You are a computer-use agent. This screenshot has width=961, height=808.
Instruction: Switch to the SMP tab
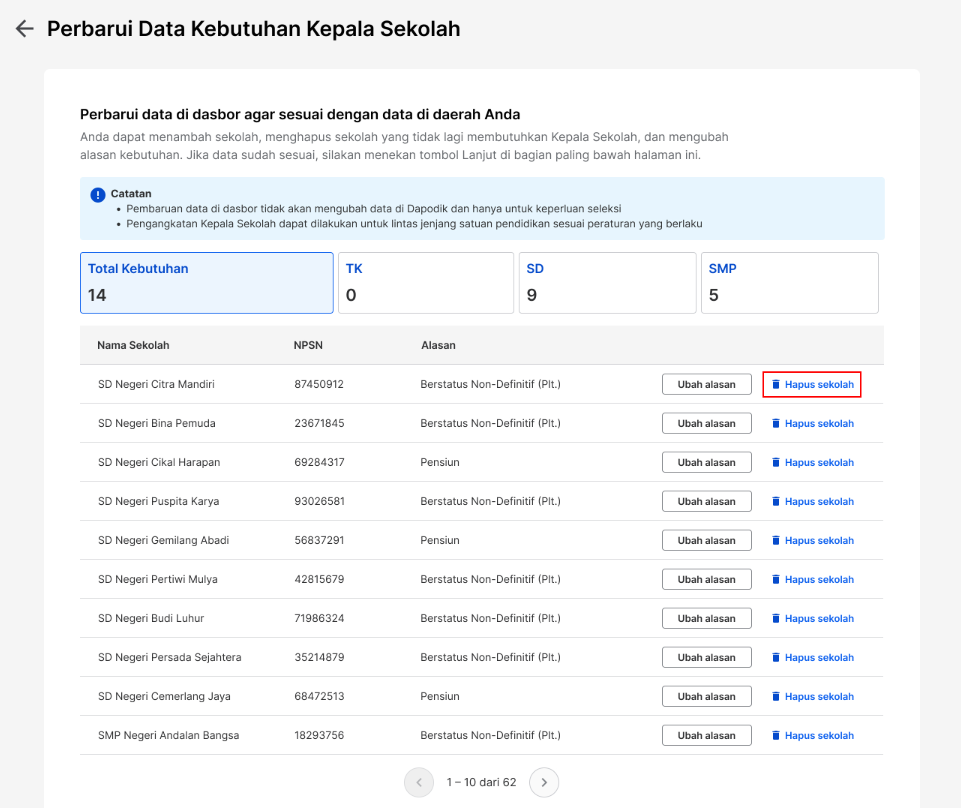(789, 283)
